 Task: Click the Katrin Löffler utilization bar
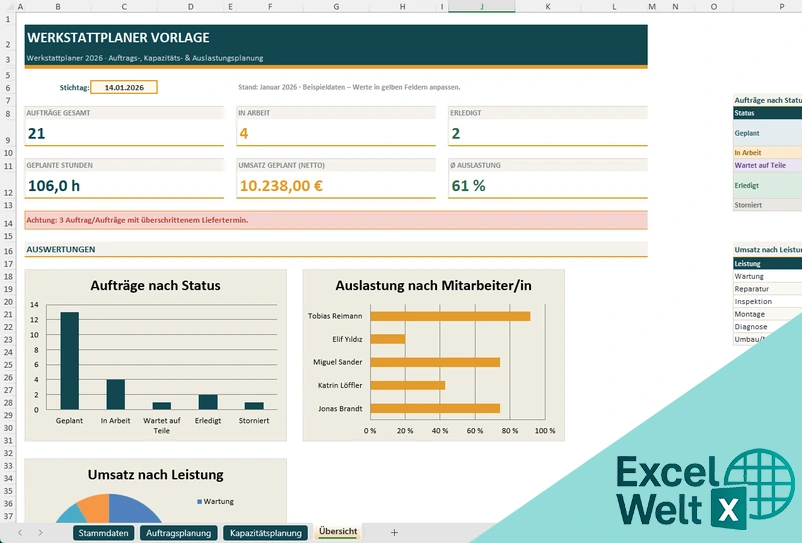(408, 386)
